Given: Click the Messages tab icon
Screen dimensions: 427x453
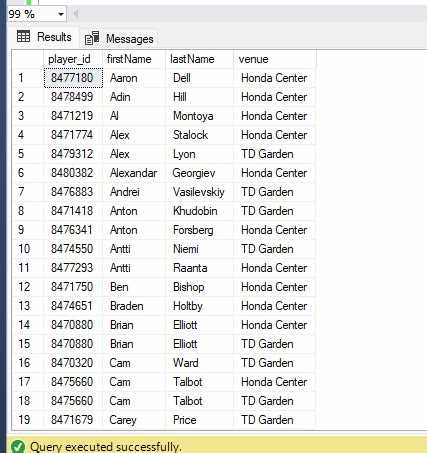Looking at the screenshot, I should coord(92,38).
